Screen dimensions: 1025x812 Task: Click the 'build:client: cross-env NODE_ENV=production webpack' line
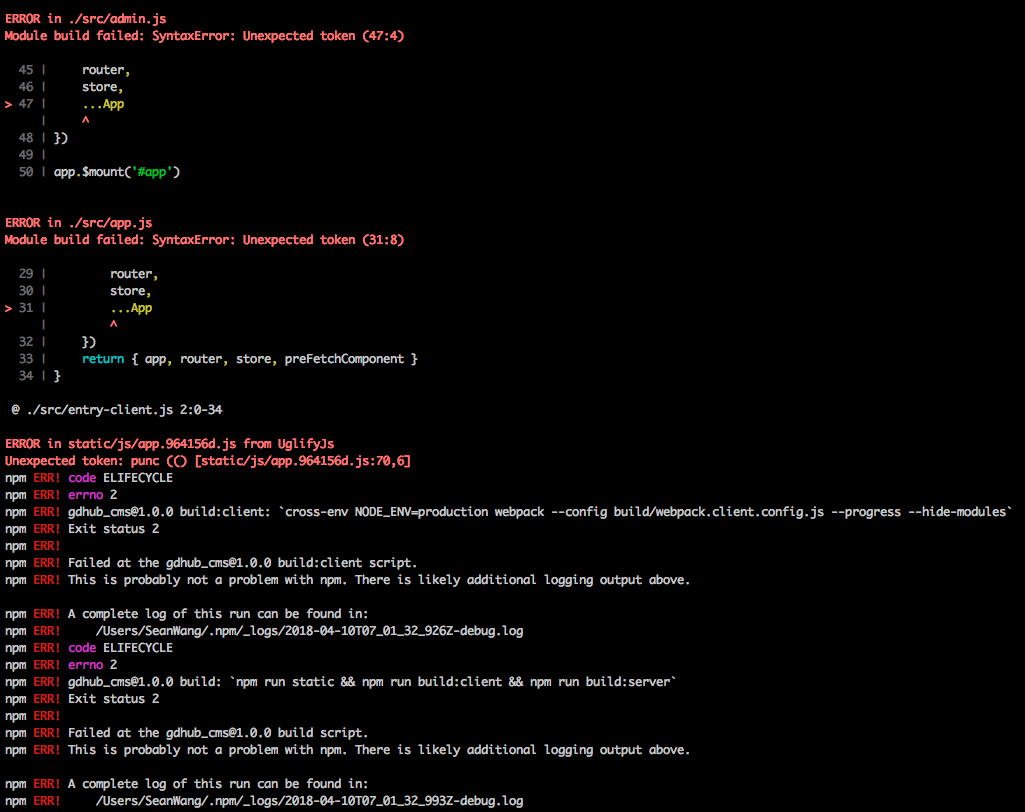pos(509,512)
